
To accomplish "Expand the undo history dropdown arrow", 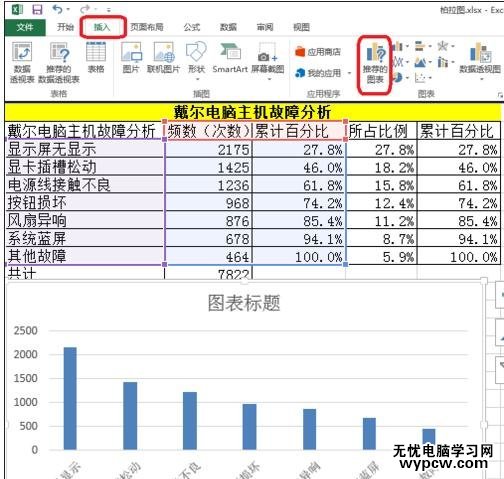I will pos(68,9).
